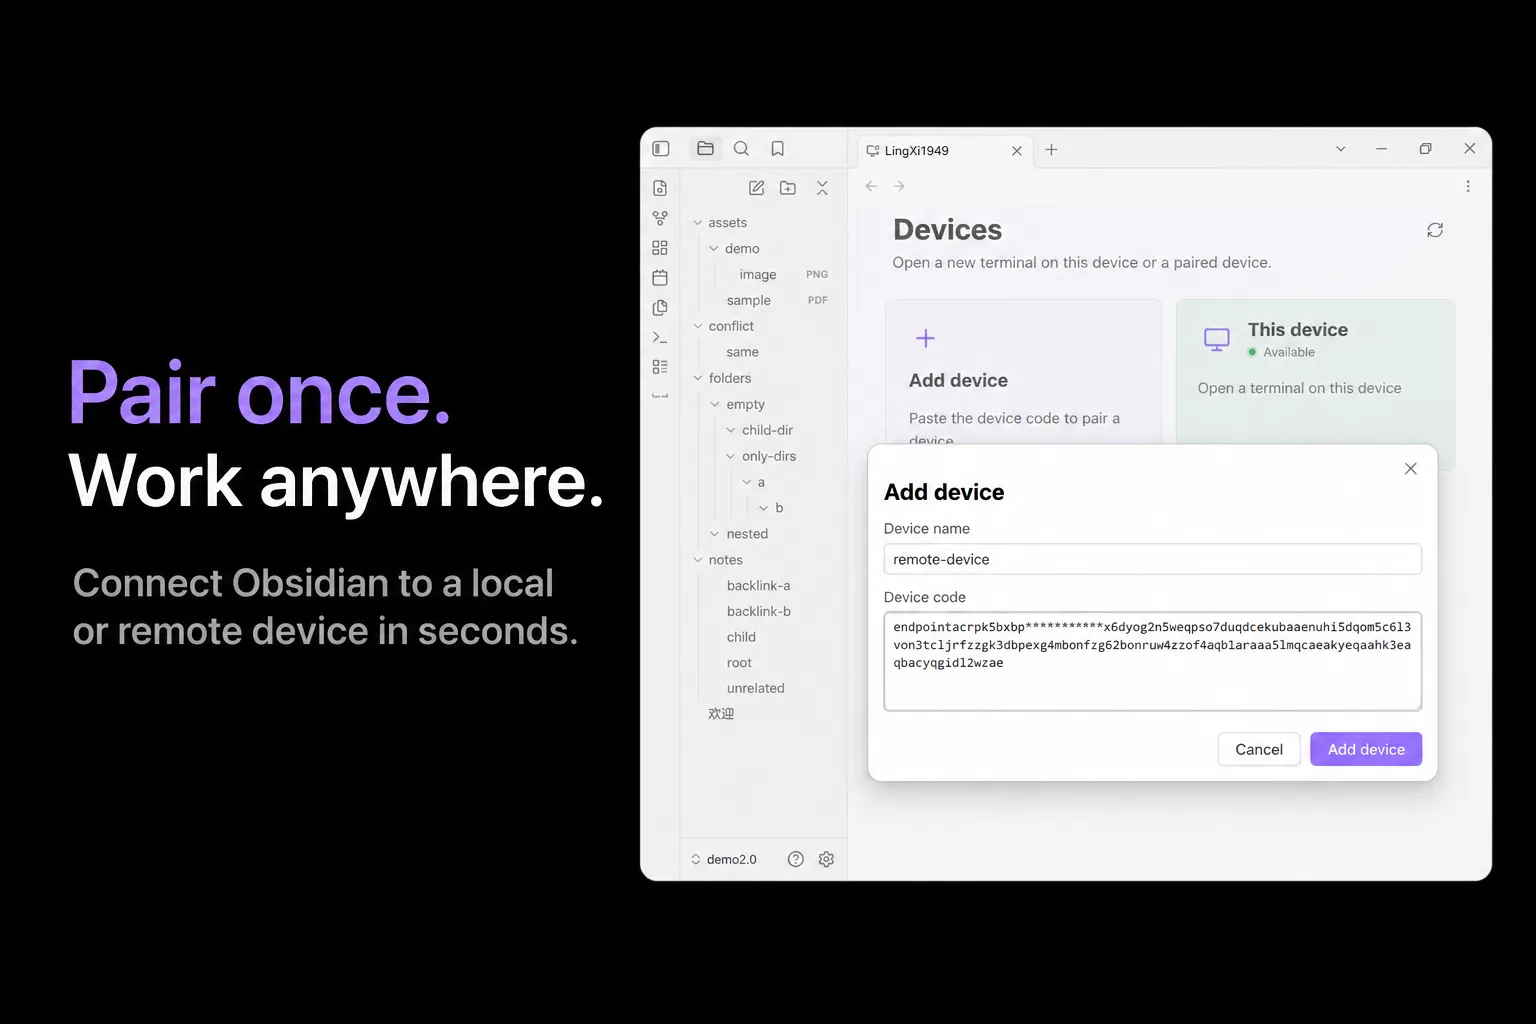The height and width of the screenshot is (1024, 1536).
Task: Navigate back with the left arrow
Action: [x=872, y=186]
